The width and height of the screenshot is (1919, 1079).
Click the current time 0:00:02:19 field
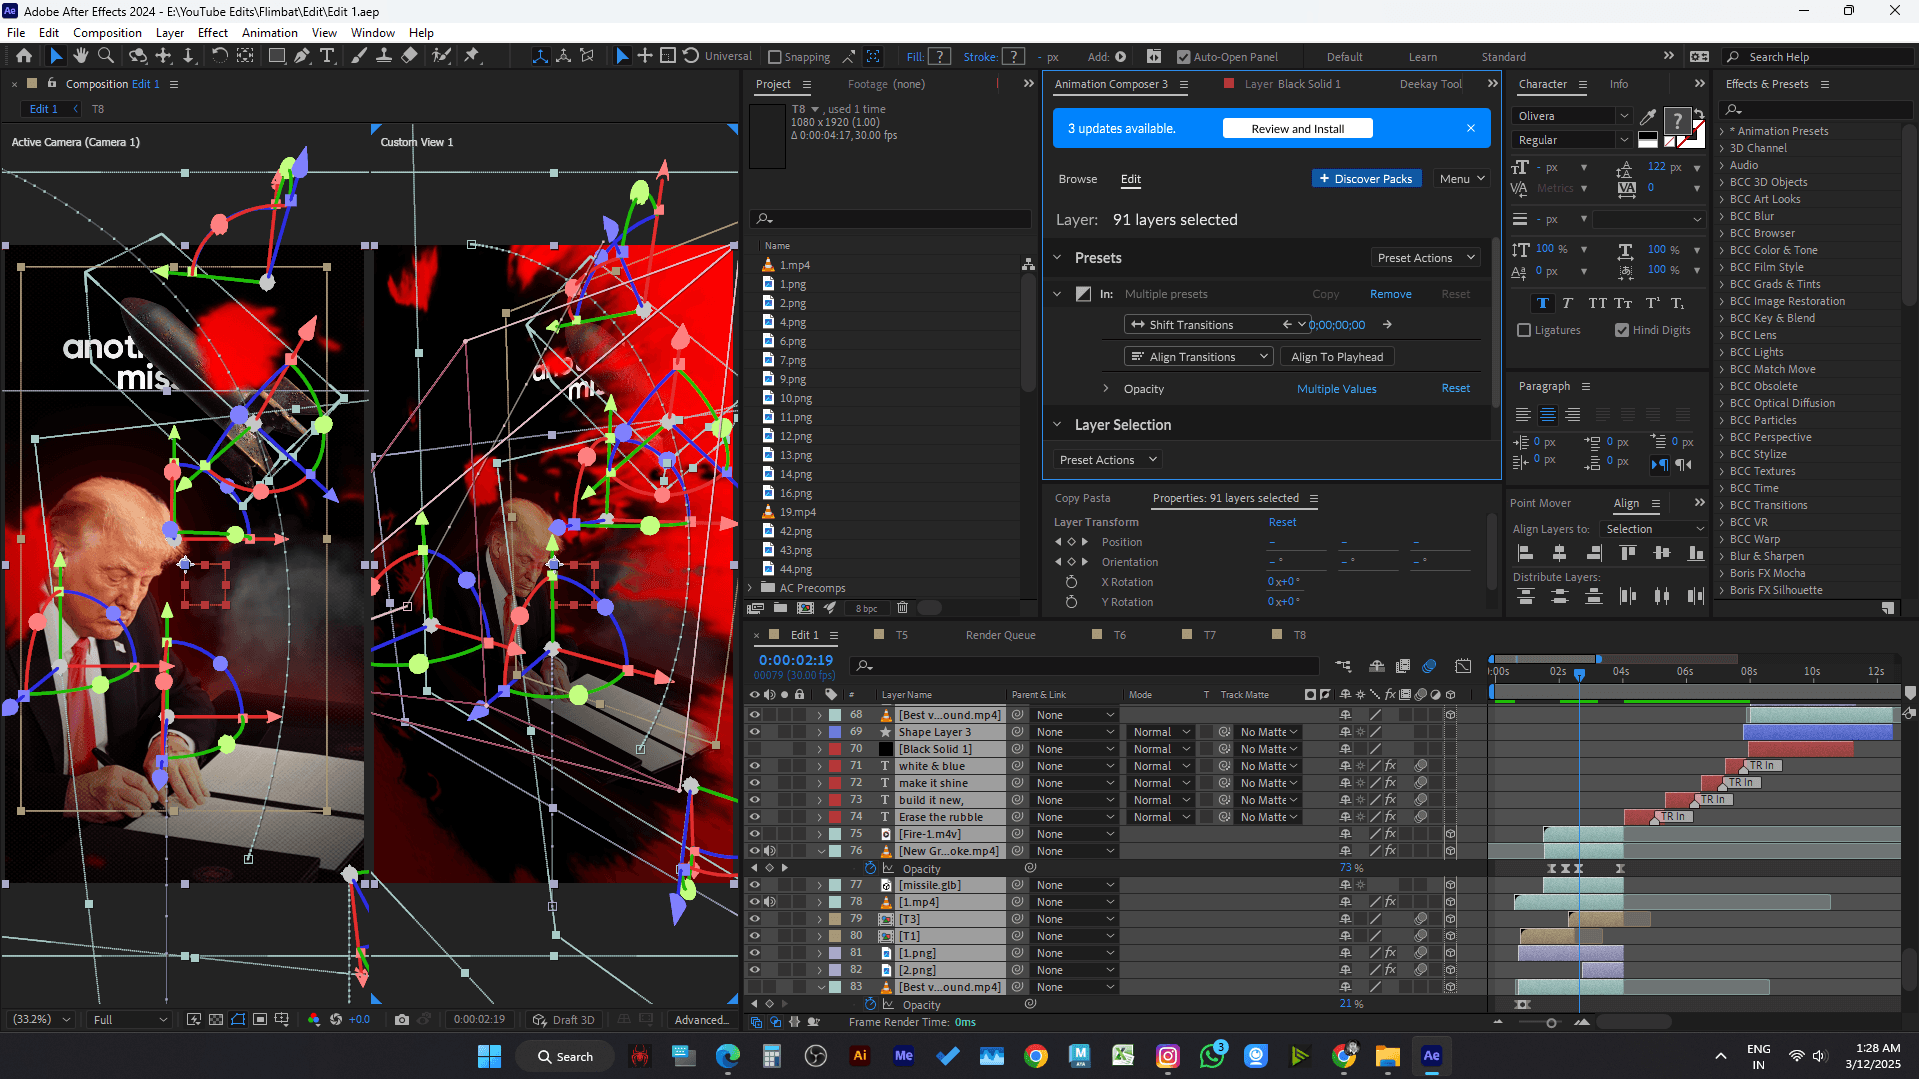click(x=795, y=660)
